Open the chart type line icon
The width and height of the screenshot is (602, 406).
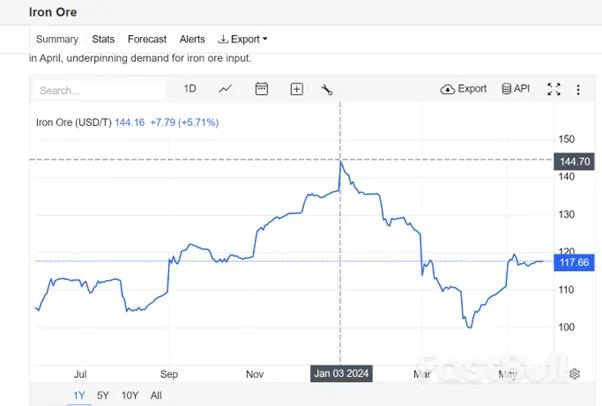(x=226, y=89)
